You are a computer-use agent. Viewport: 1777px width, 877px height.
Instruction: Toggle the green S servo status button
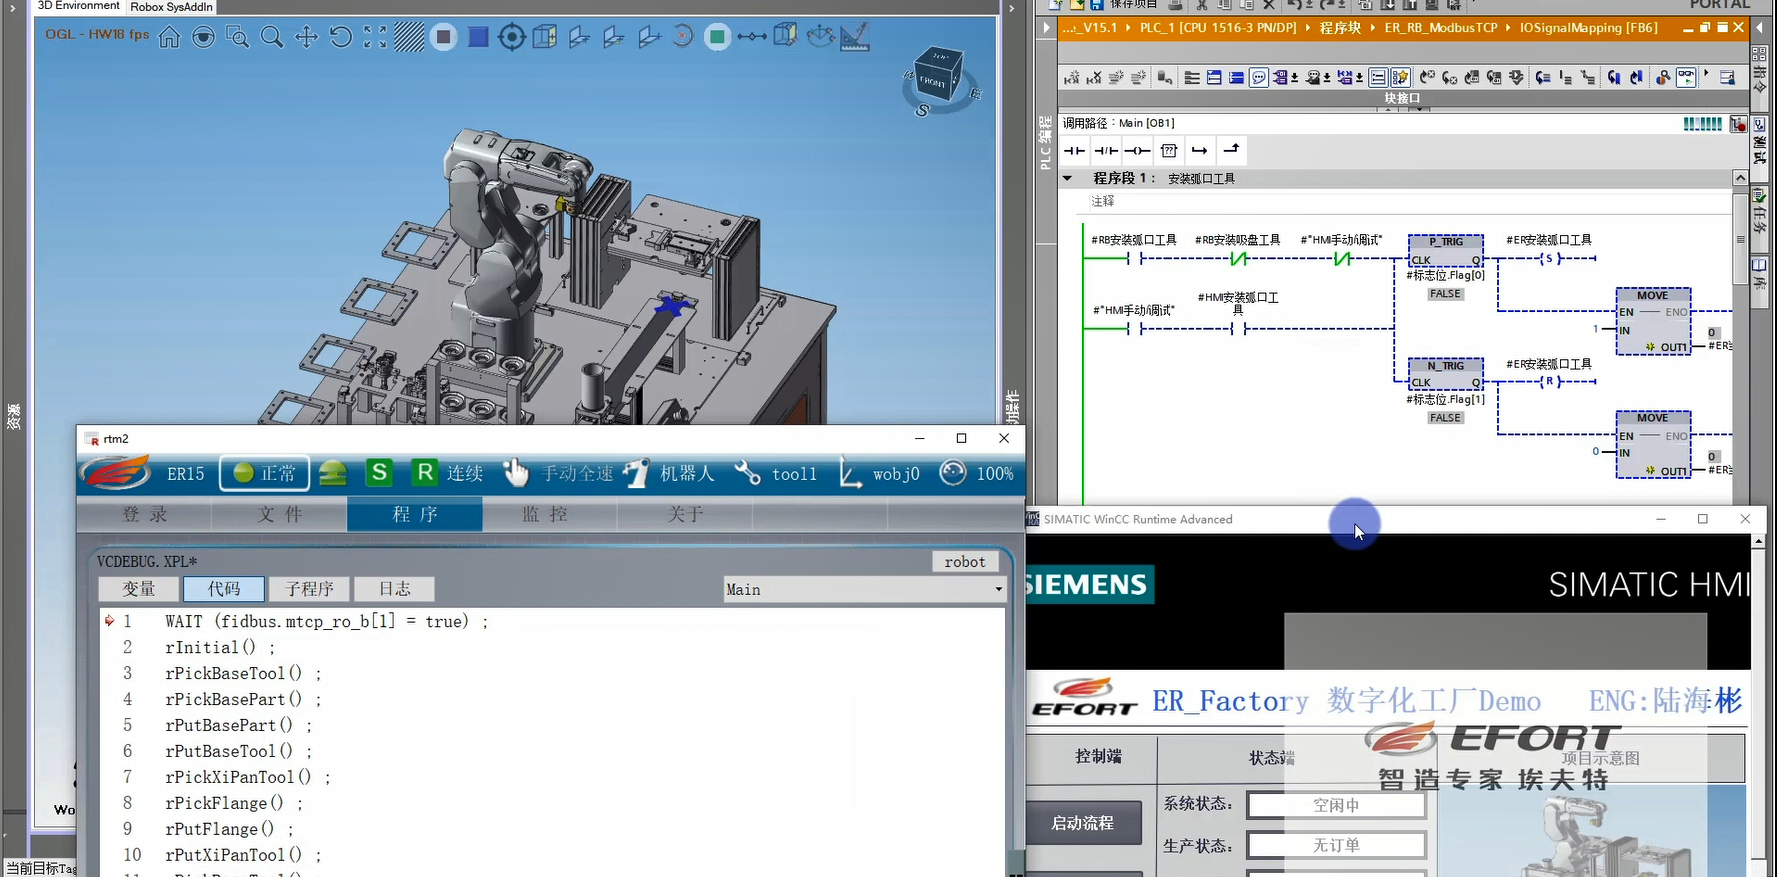[379, 473]
